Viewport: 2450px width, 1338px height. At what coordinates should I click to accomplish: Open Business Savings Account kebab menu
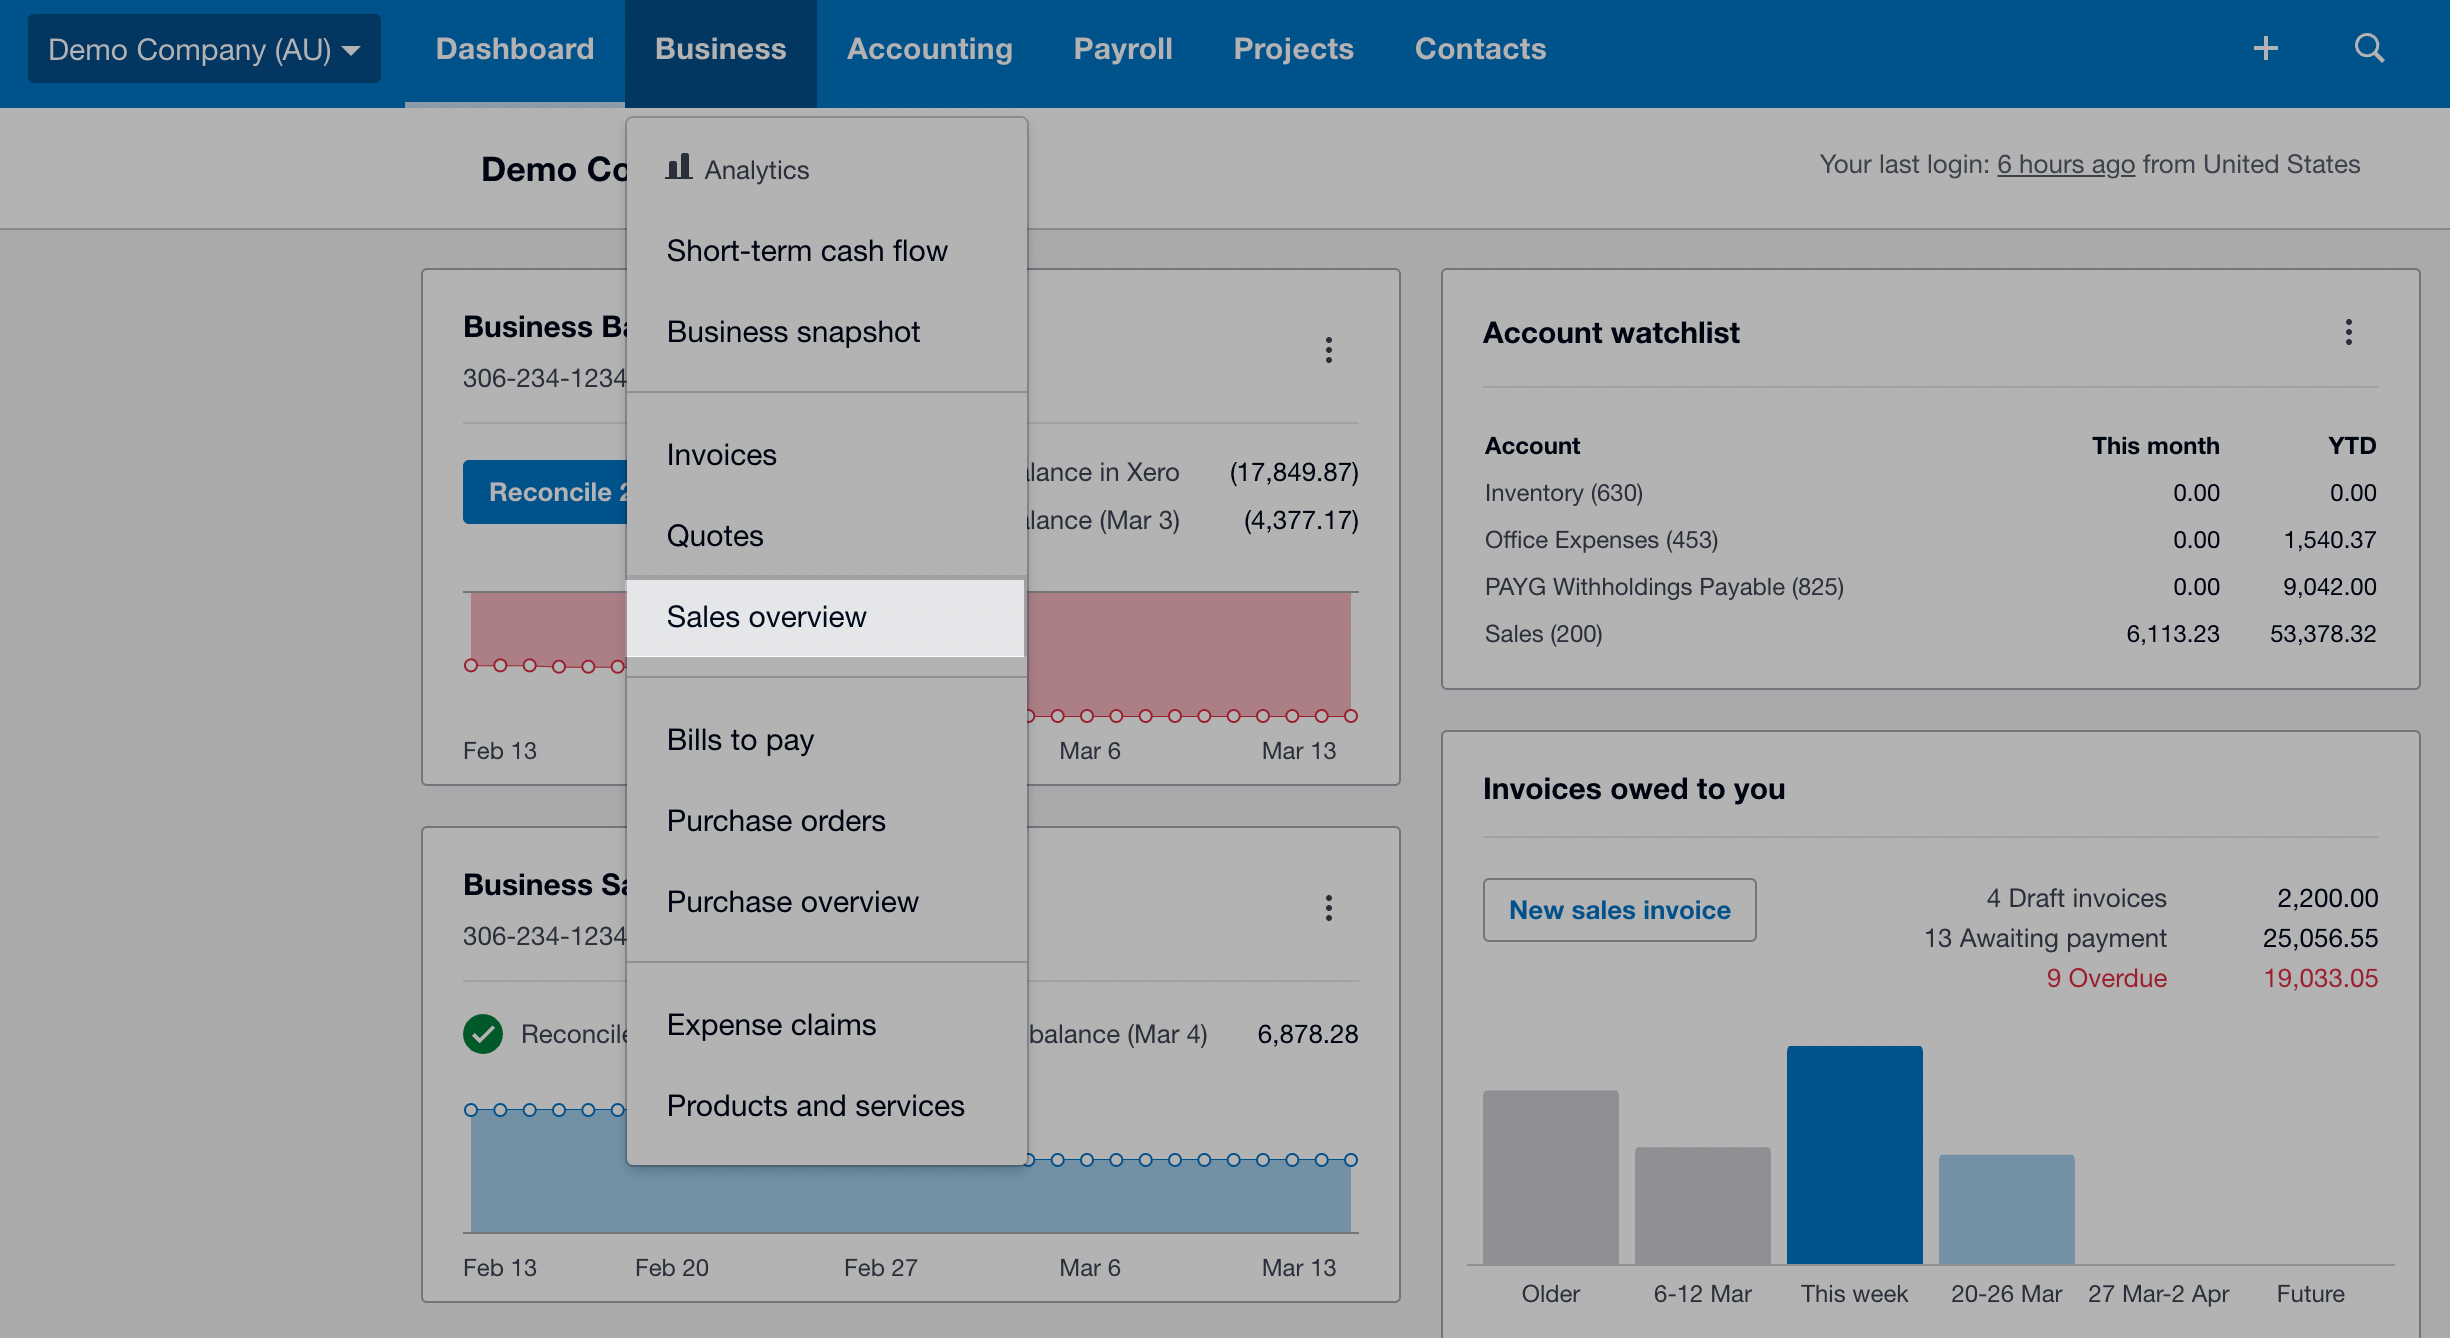tap(1328, 908)
